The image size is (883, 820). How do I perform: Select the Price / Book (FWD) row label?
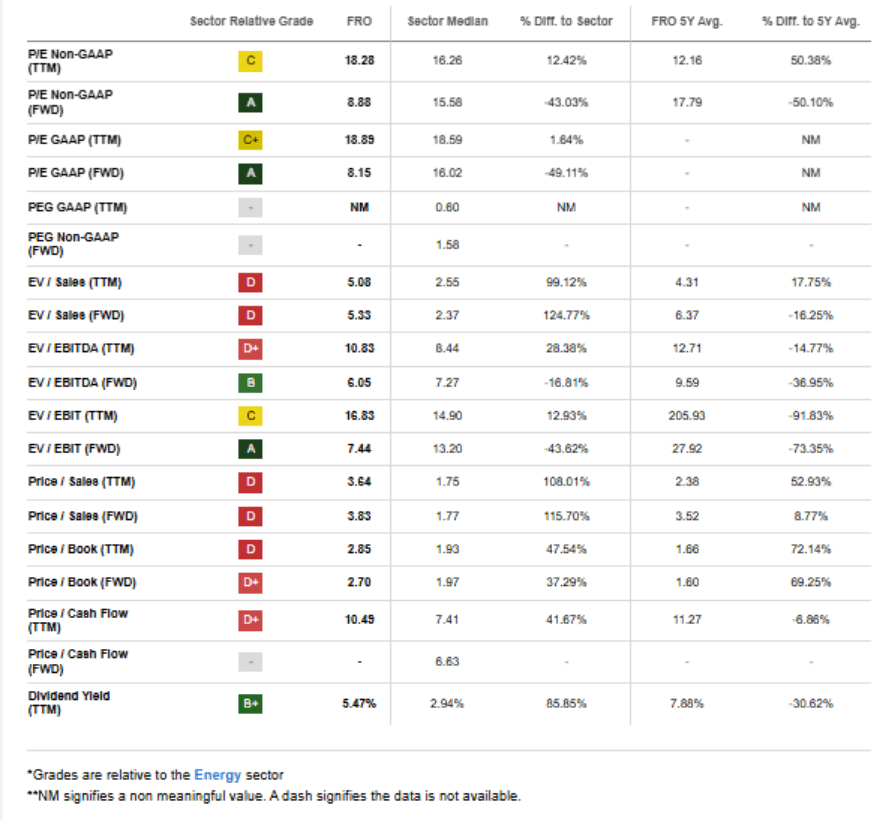pyautogui.click(x=82, y=582)
